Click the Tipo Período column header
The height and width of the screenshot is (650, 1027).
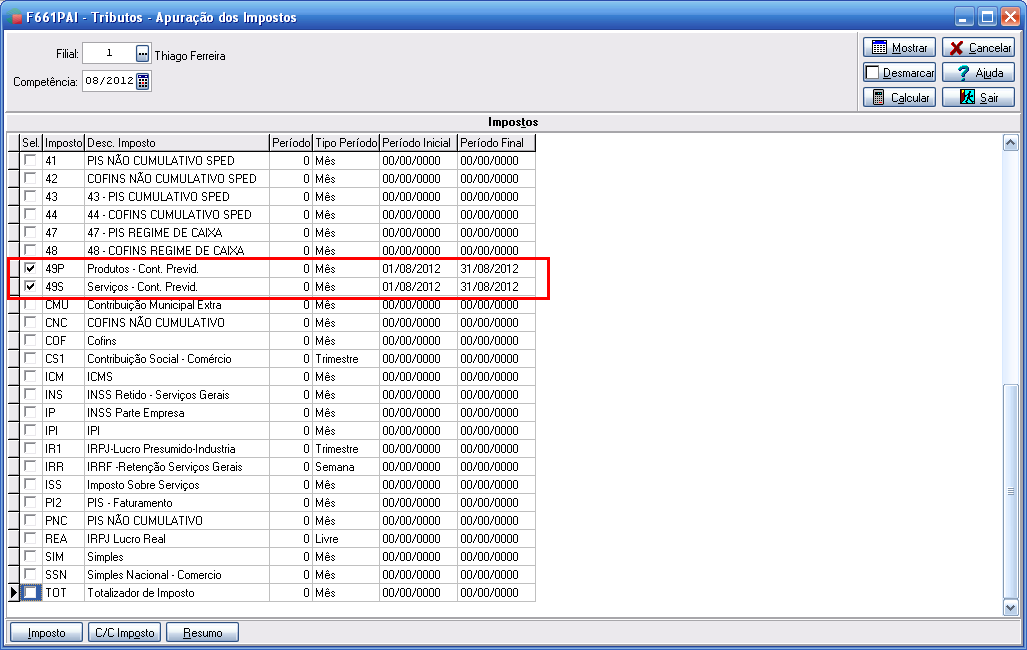pos(346,143)
